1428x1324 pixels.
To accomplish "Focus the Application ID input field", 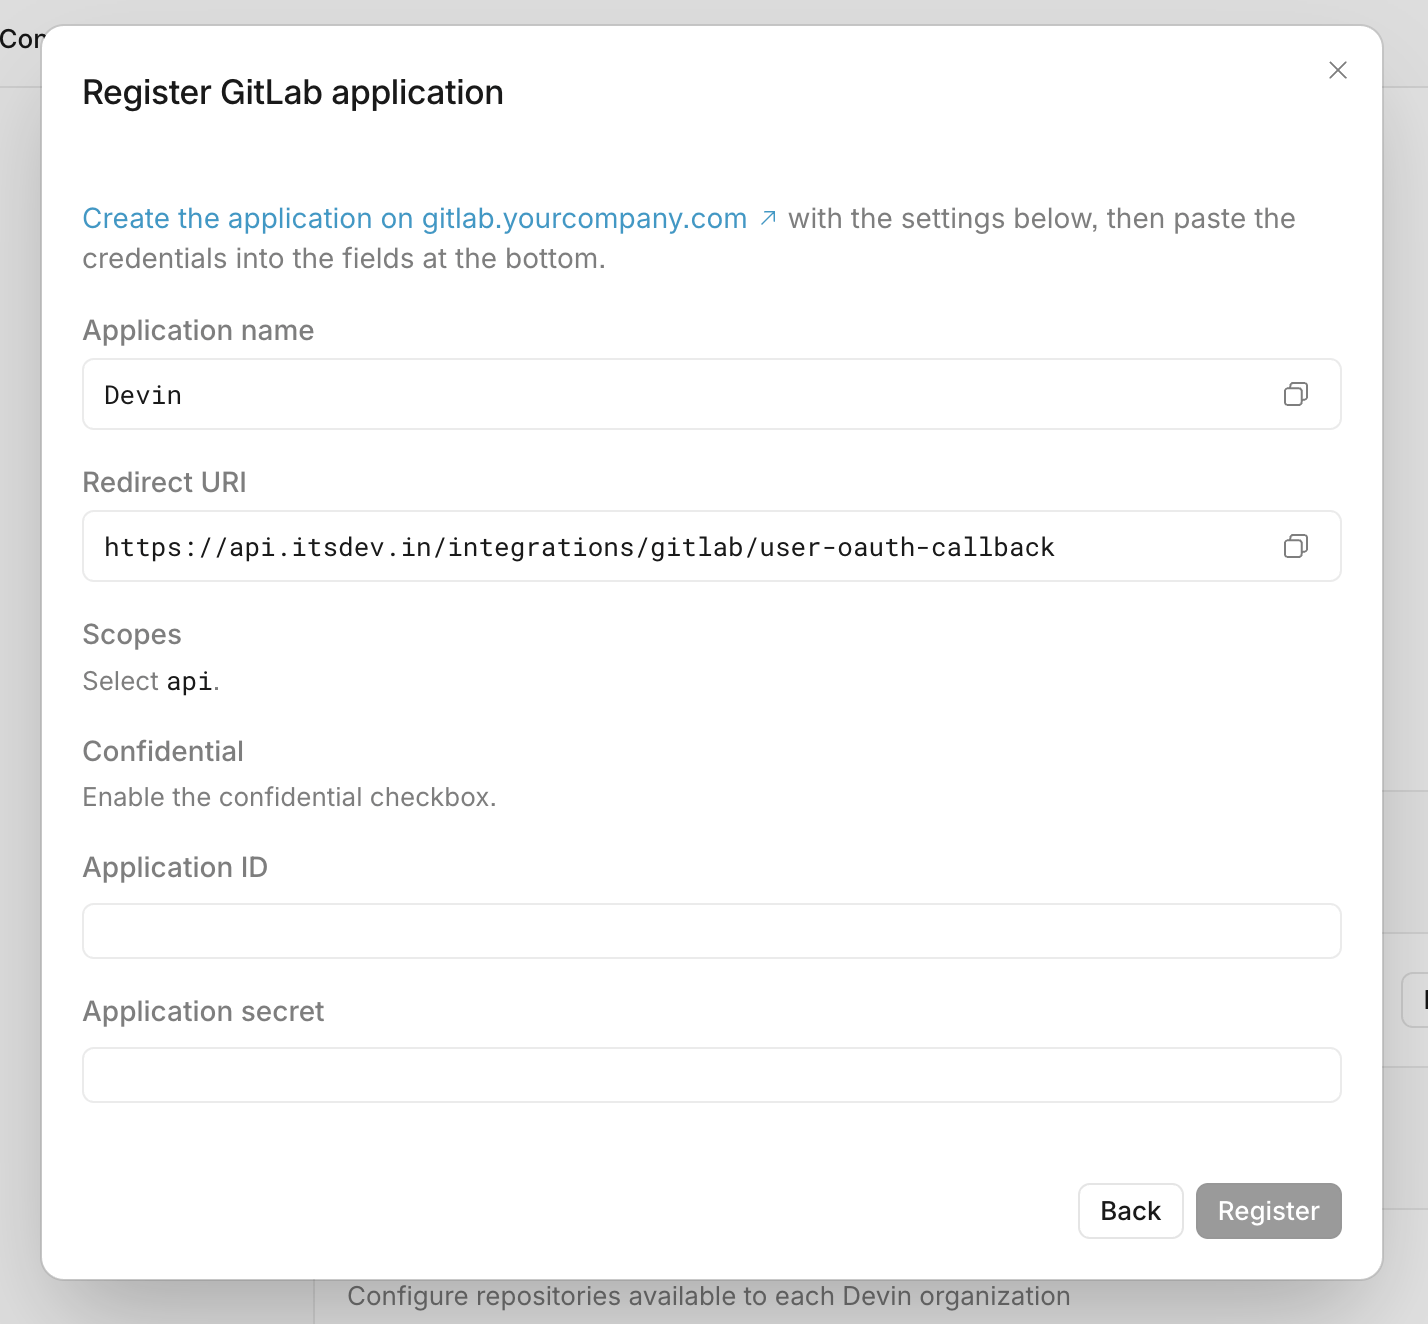I will pos(711,931).
